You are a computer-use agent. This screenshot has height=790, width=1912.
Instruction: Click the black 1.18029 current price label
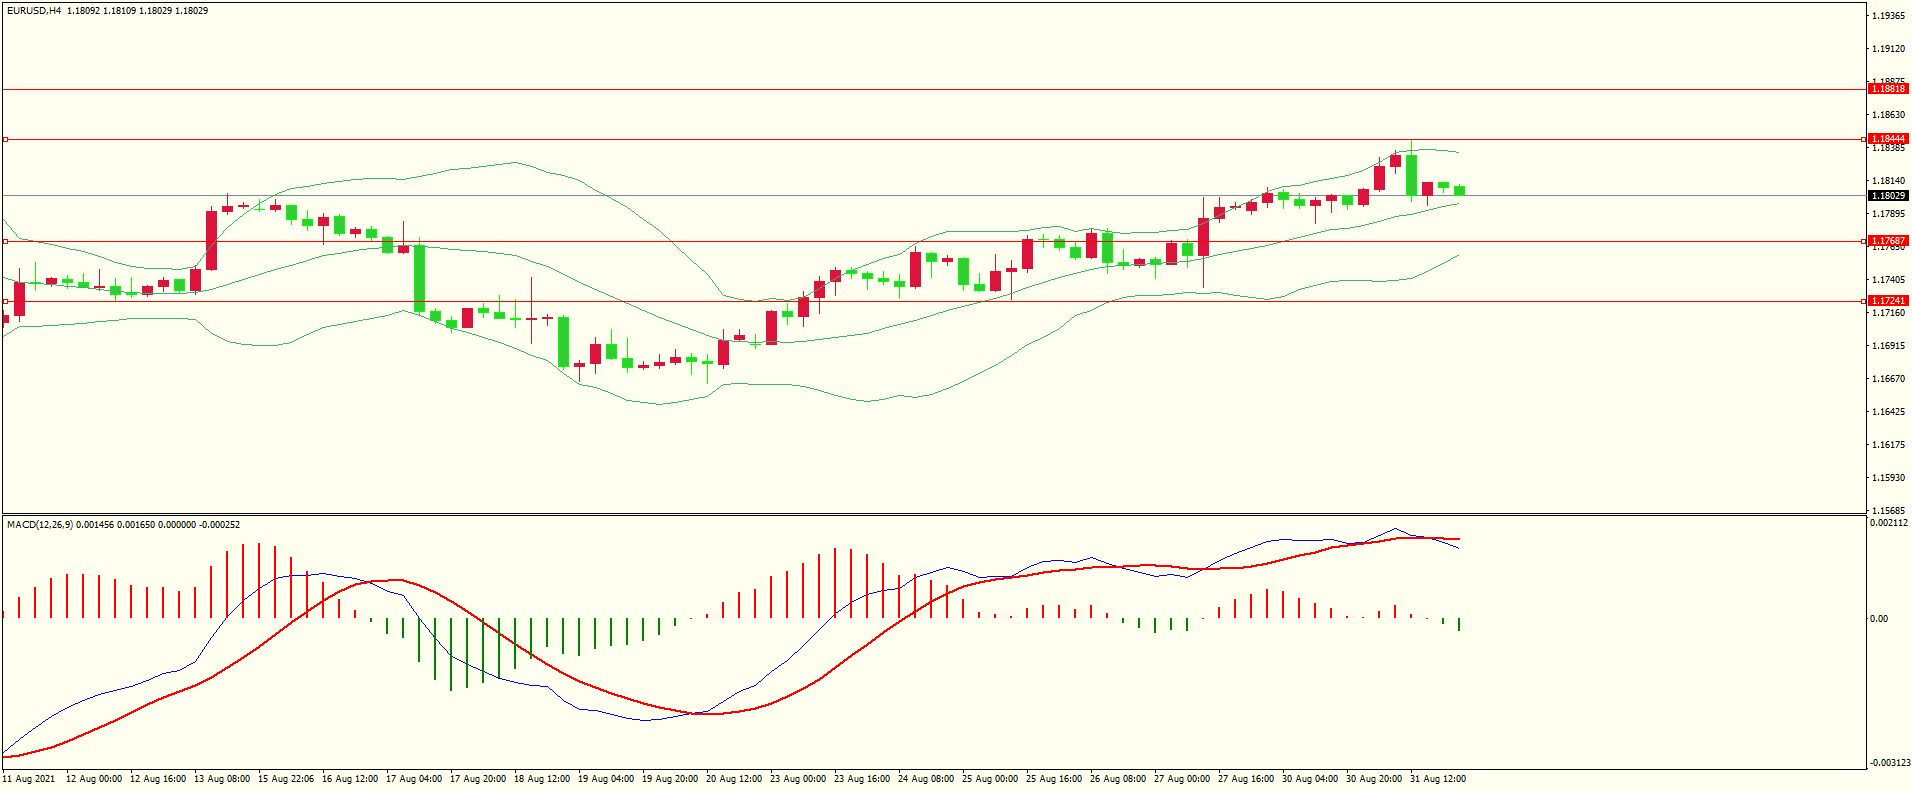(1888, 196)
